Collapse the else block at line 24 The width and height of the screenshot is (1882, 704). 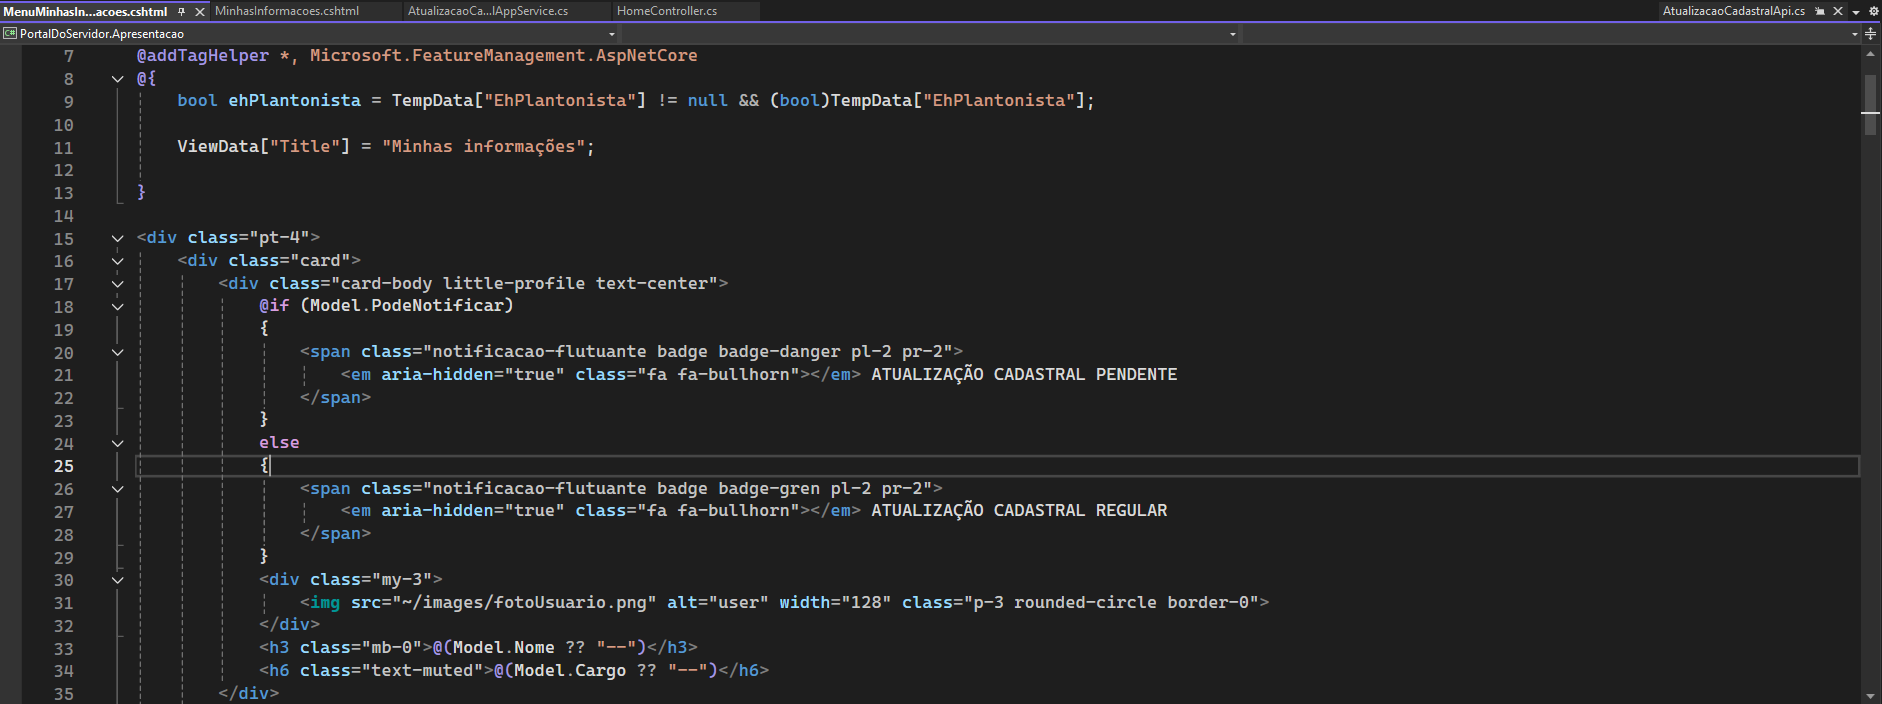[117, 443]
